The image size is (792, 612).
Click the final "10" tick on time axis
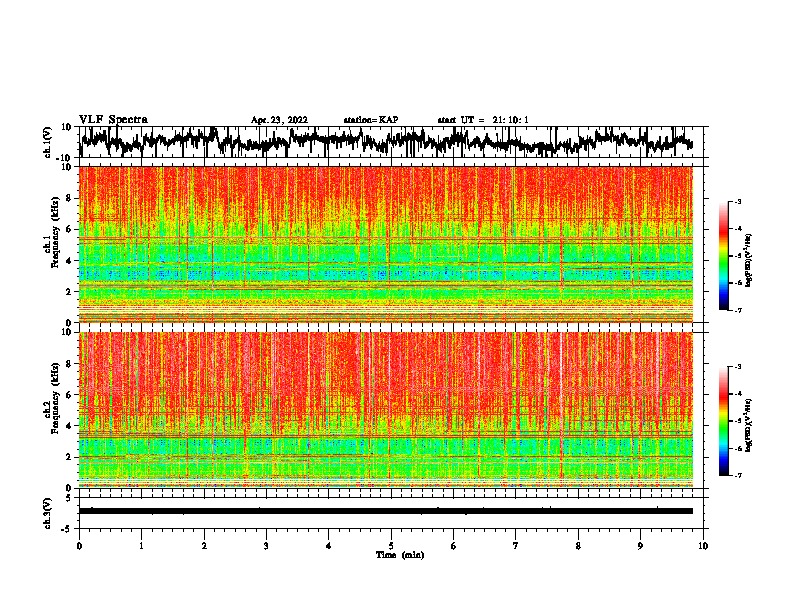pyautogui.click(x=703, y=546)
